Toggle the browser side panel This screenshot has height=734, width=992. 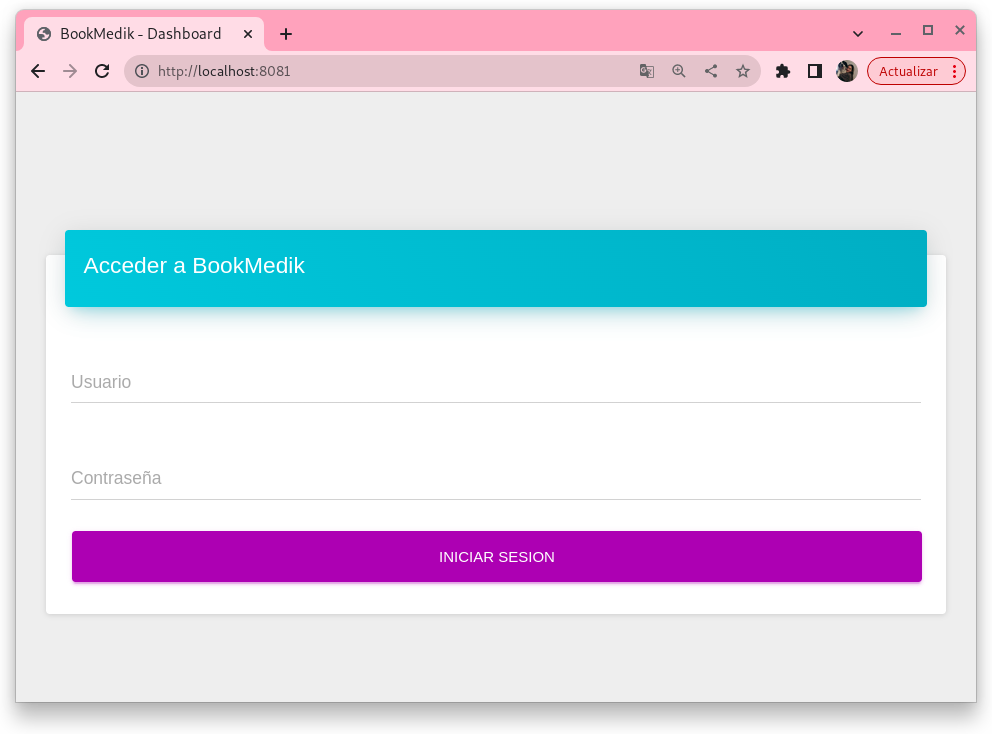tap(815, 71)
